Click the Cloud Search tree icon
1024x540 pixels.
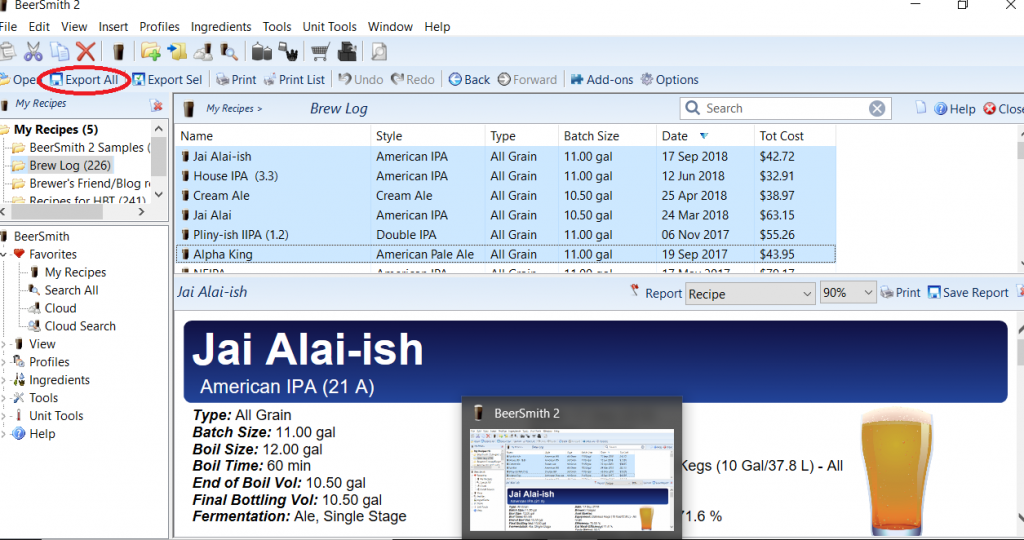pyautogui.click(x=35, y=326)
